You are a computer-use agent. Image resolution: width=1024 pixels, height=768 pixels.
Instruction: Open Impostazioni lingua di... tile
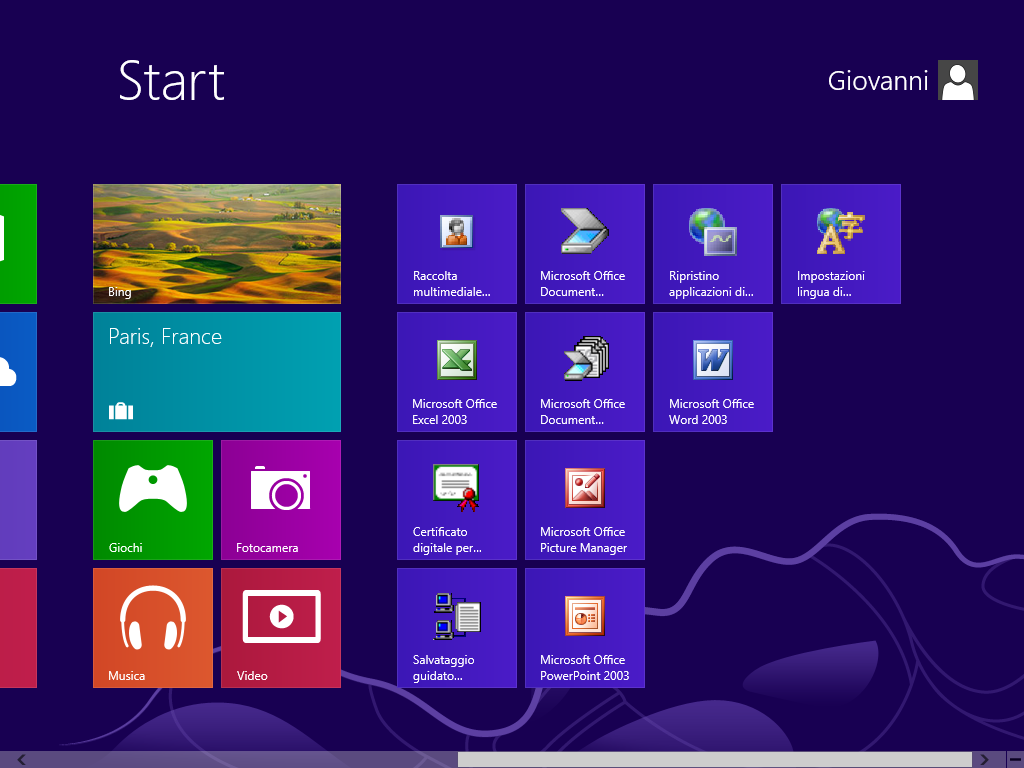tap(841, 244)
